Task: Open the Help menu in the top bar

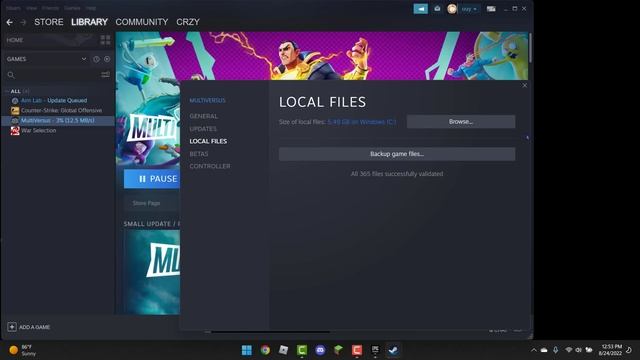Action: tap(91, 8)
